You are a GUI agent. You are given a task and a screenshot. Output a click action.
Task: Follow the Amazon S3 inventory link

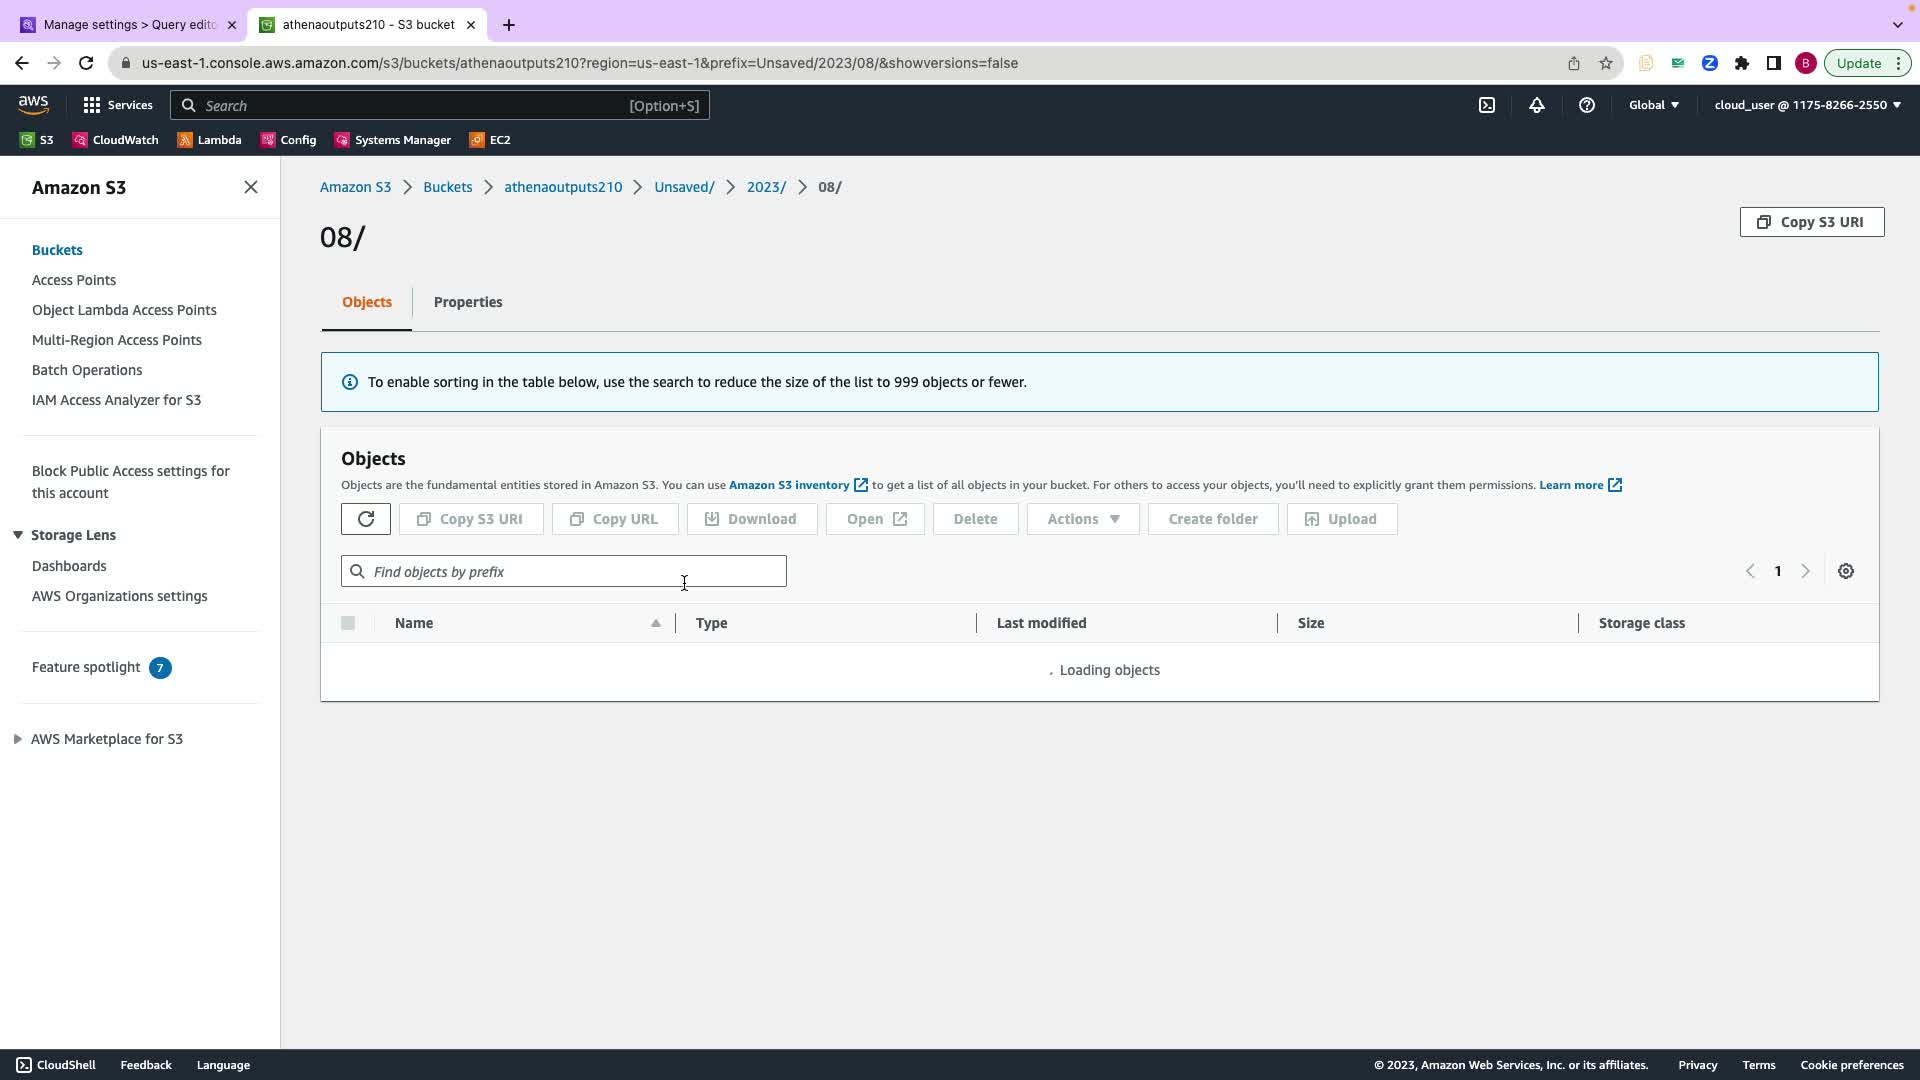[x=789, y=485]
